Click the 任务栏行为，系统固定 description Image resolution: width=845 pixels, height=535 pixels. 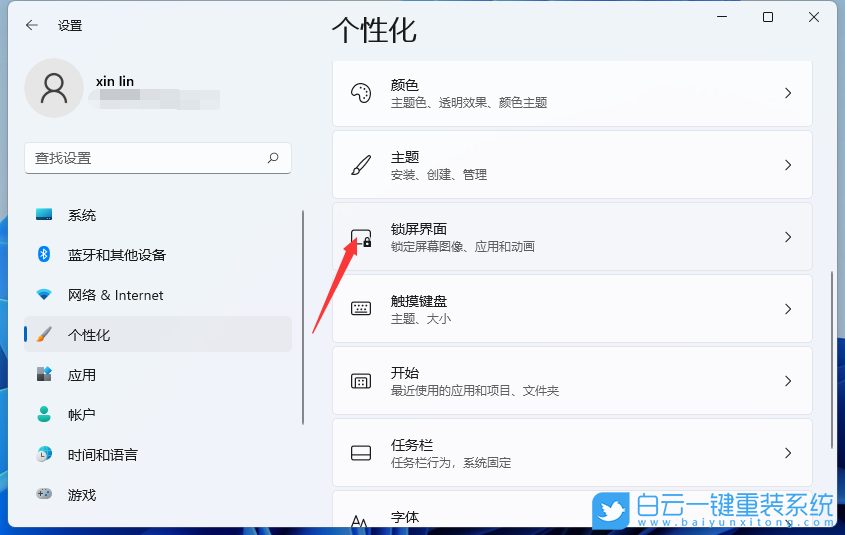tap(451, 463)
